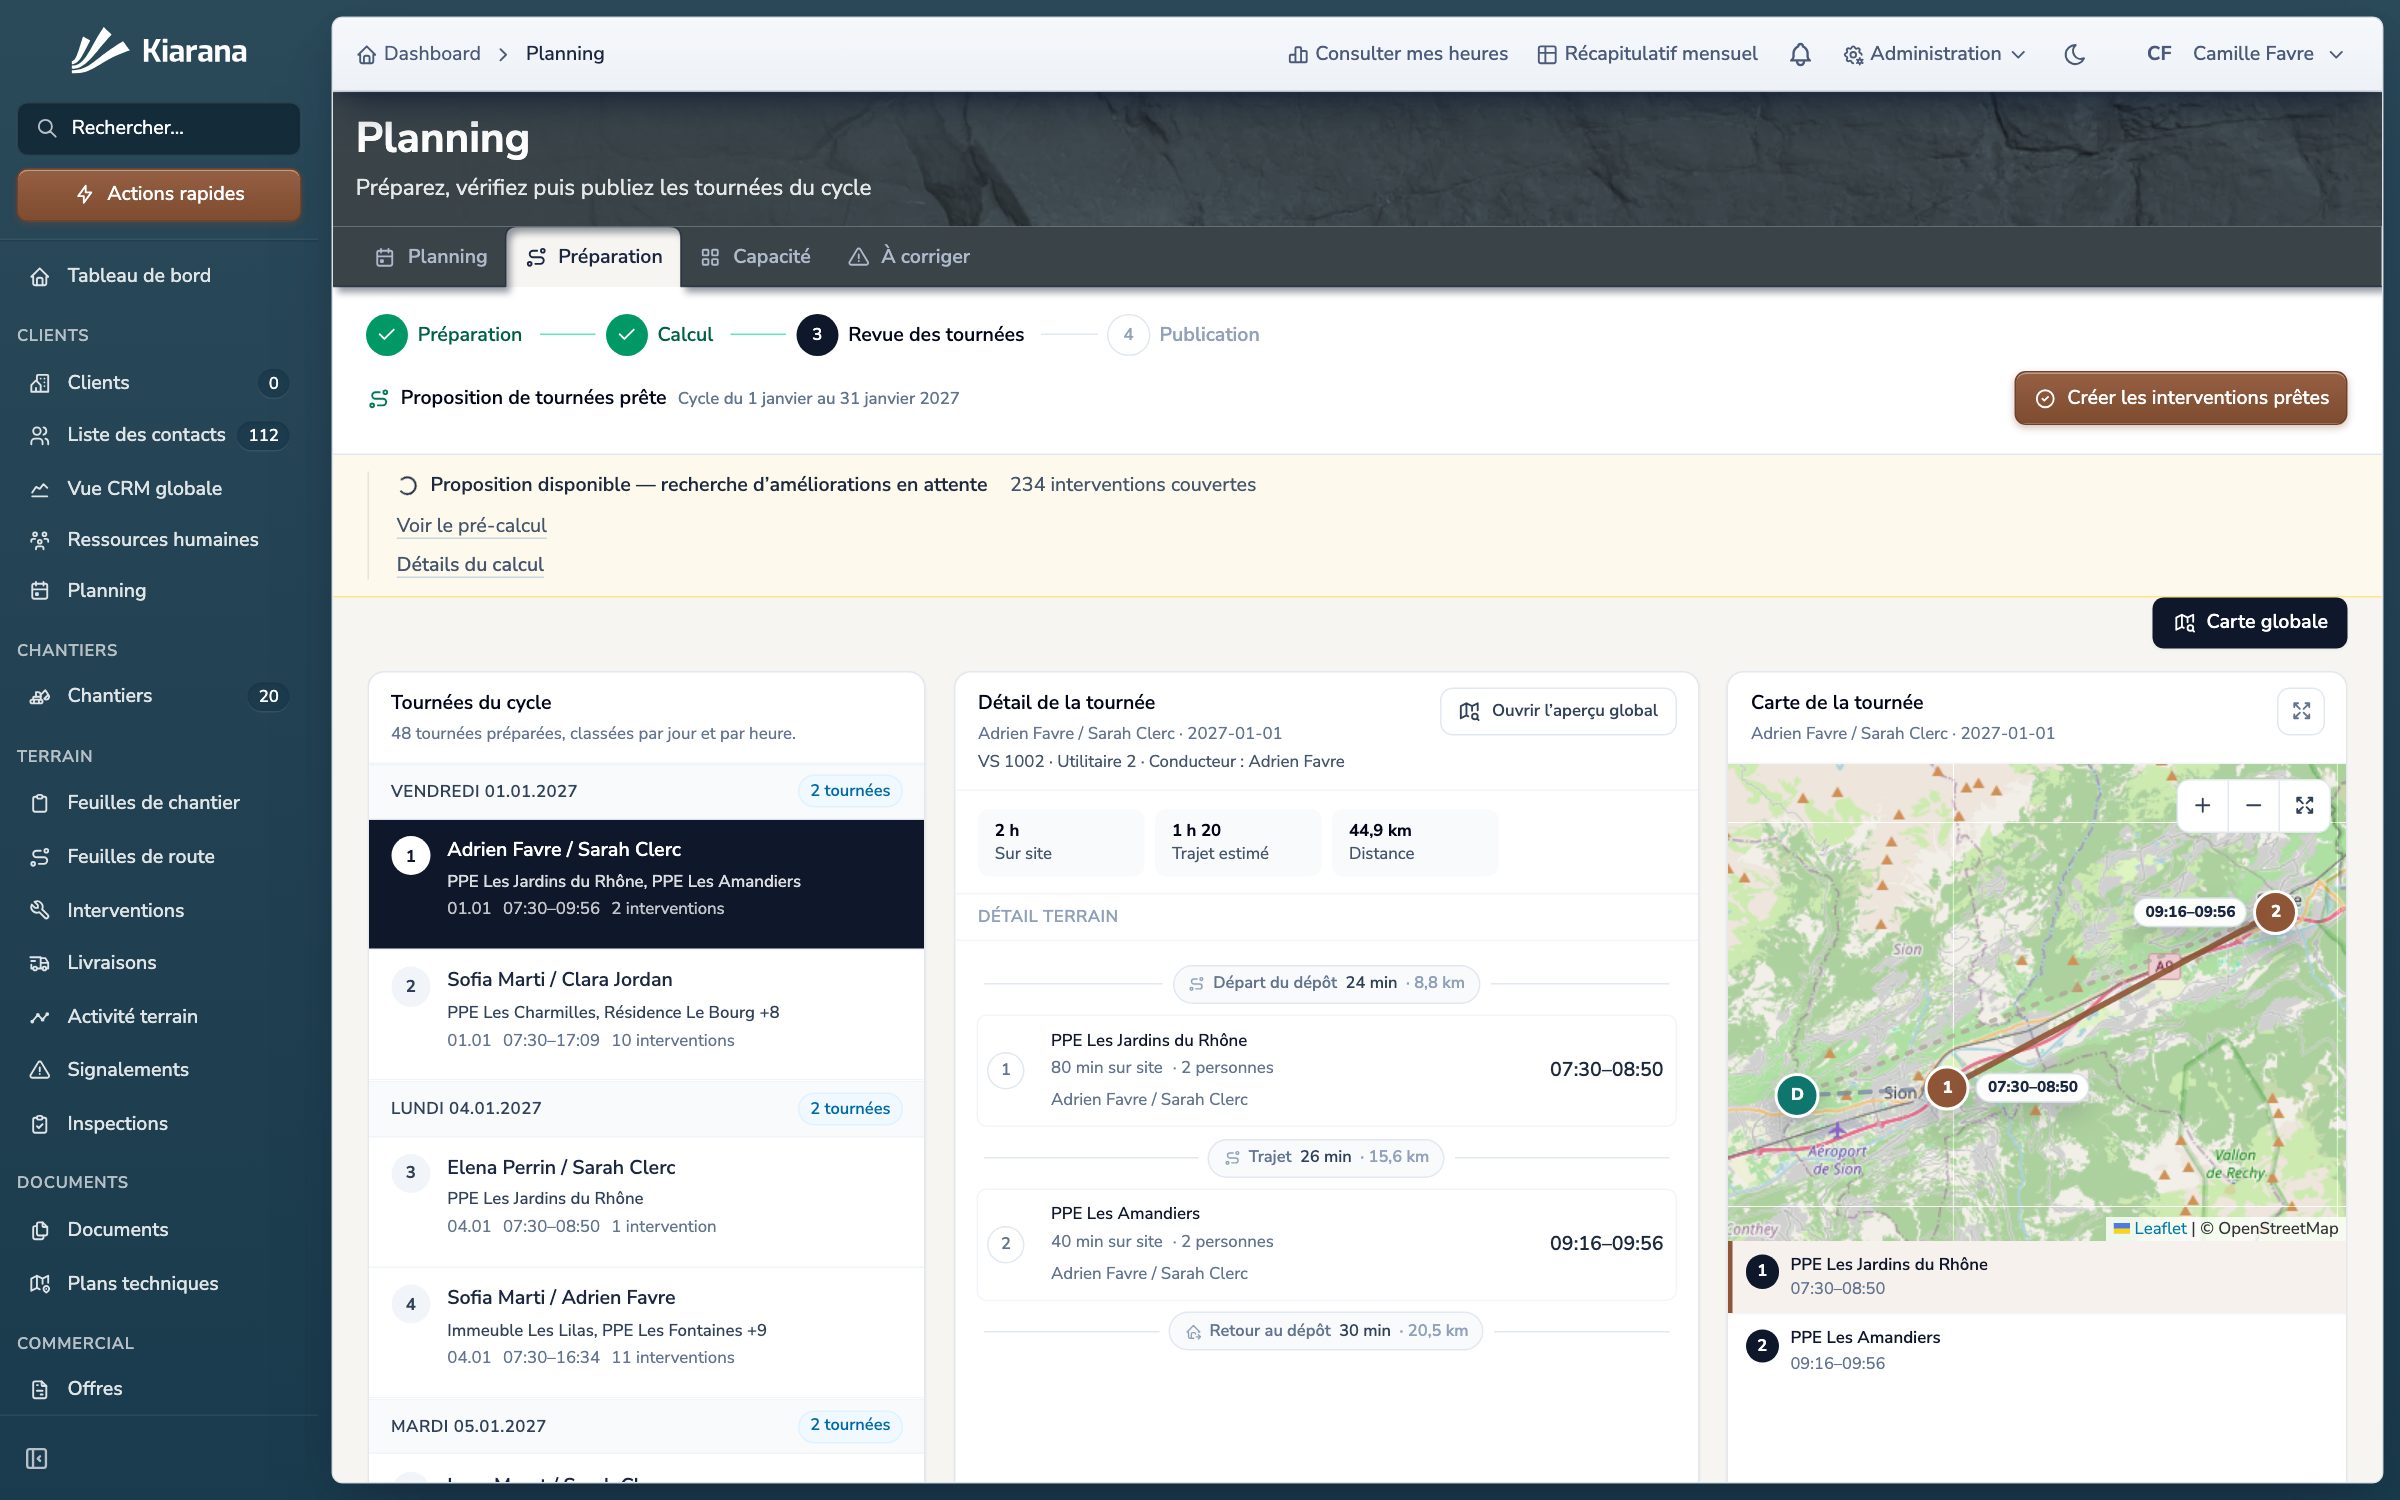Zoom in on the tour map

(x=2202, y=805)
